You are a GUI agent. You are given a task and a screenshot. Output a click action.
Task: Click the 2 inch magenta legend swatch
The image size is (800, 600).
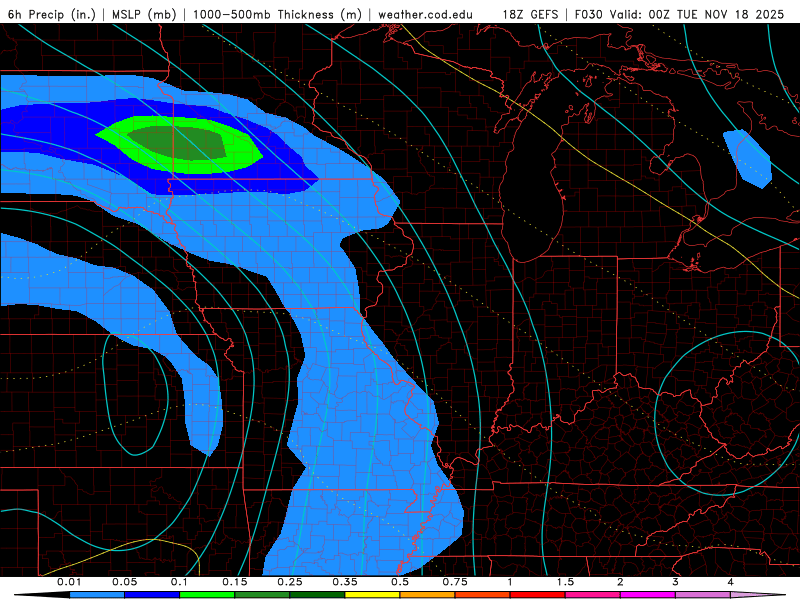[x=648, y=595]
